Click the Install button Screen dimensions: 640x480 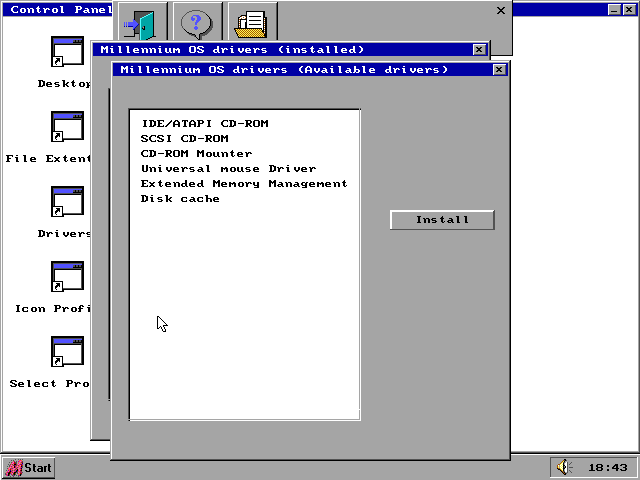click(x=442, y=220)
